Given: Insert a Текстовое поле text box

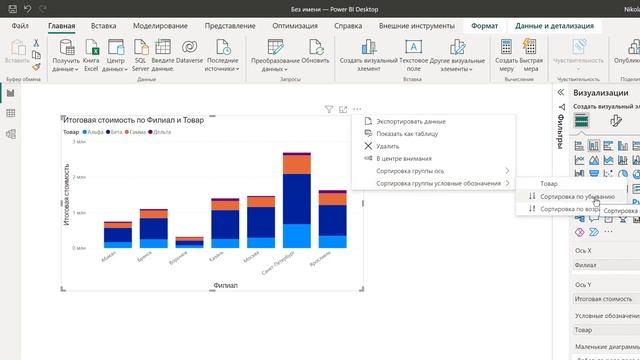Looking at the screenshot, I should (x=413, y=56).
